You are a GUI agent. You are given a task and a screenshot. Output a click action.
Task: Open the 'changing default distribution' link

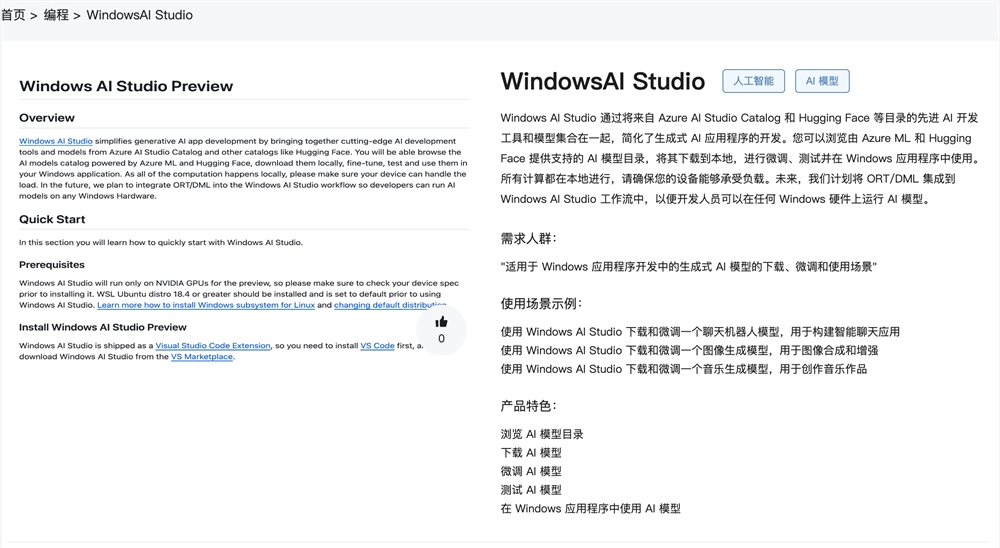coord(390,305)
